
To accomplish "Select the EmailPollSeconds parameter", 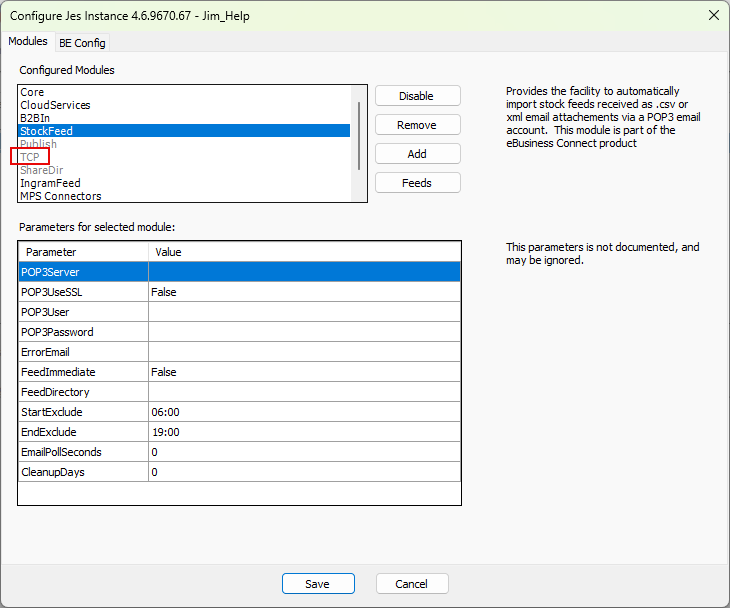I will click(x=84, y=452).
